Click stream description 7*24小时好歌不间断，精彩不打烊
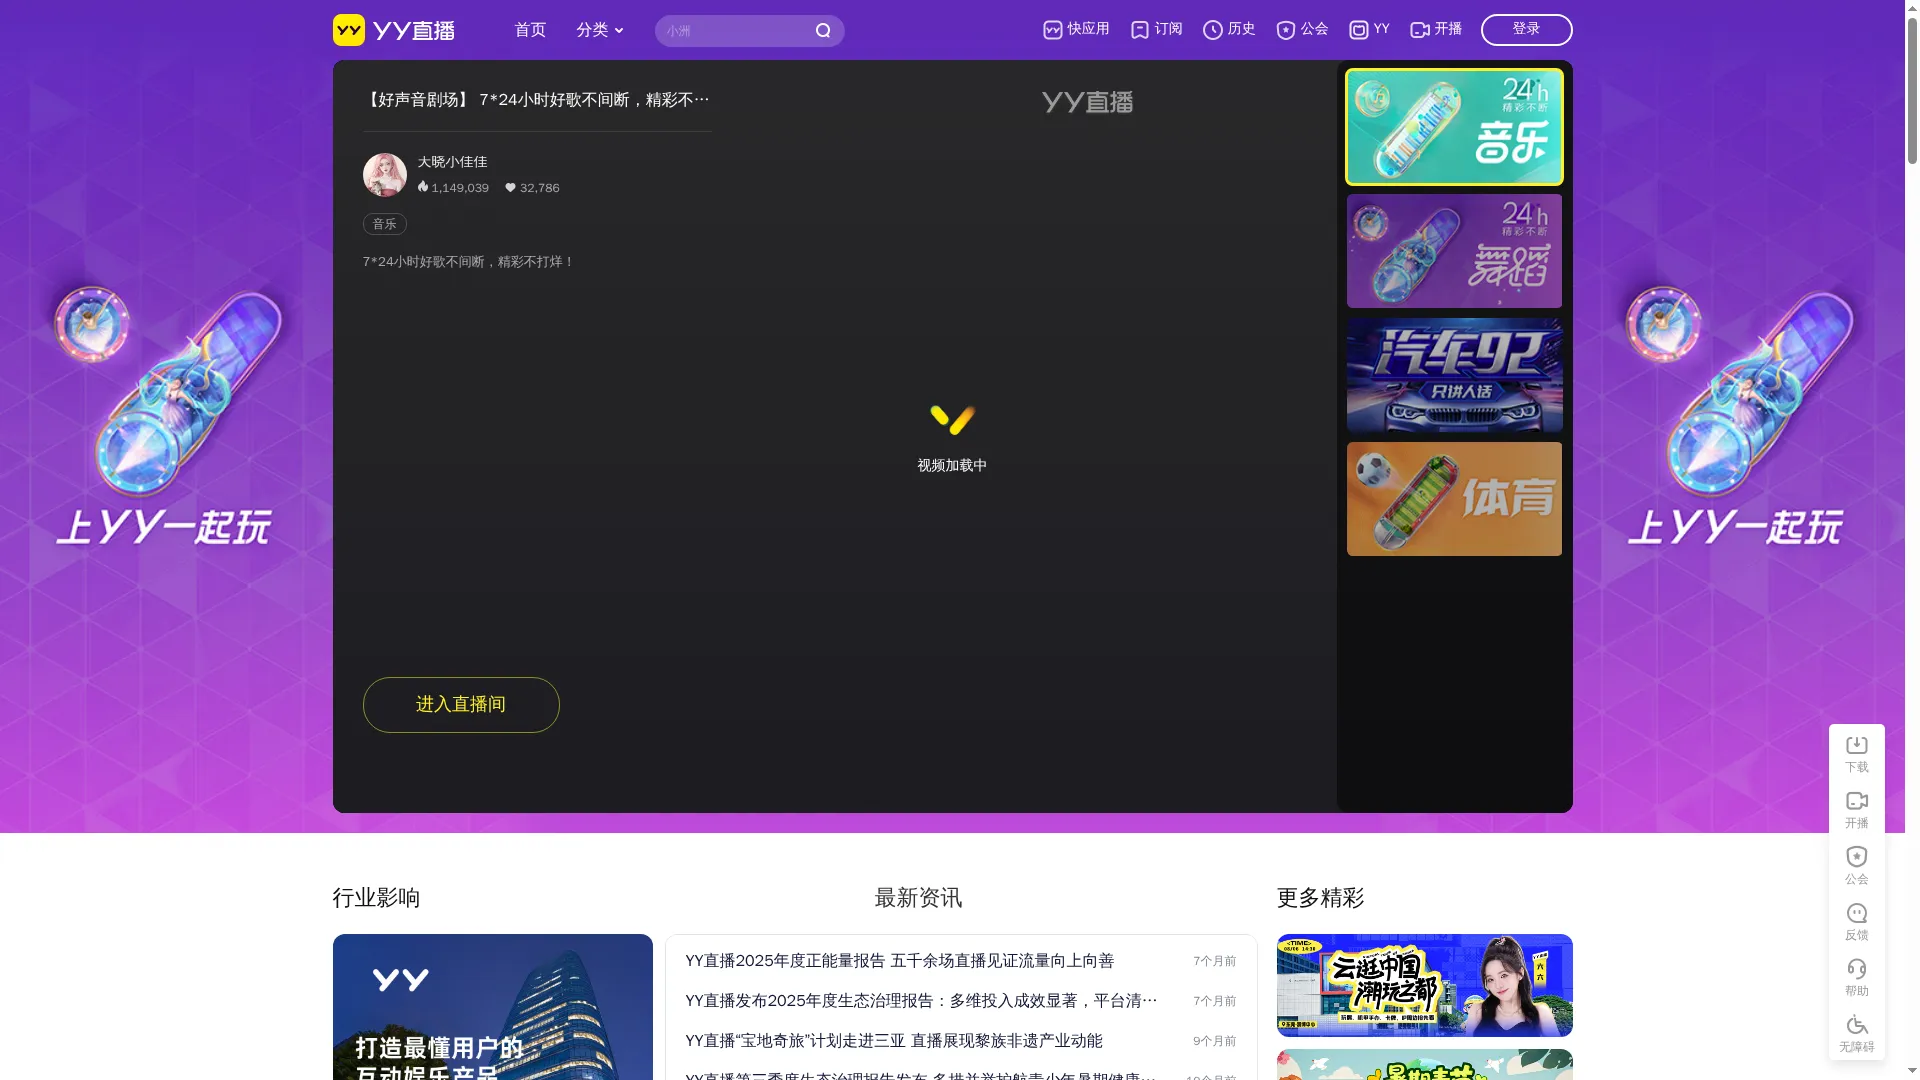 point(469,262)
